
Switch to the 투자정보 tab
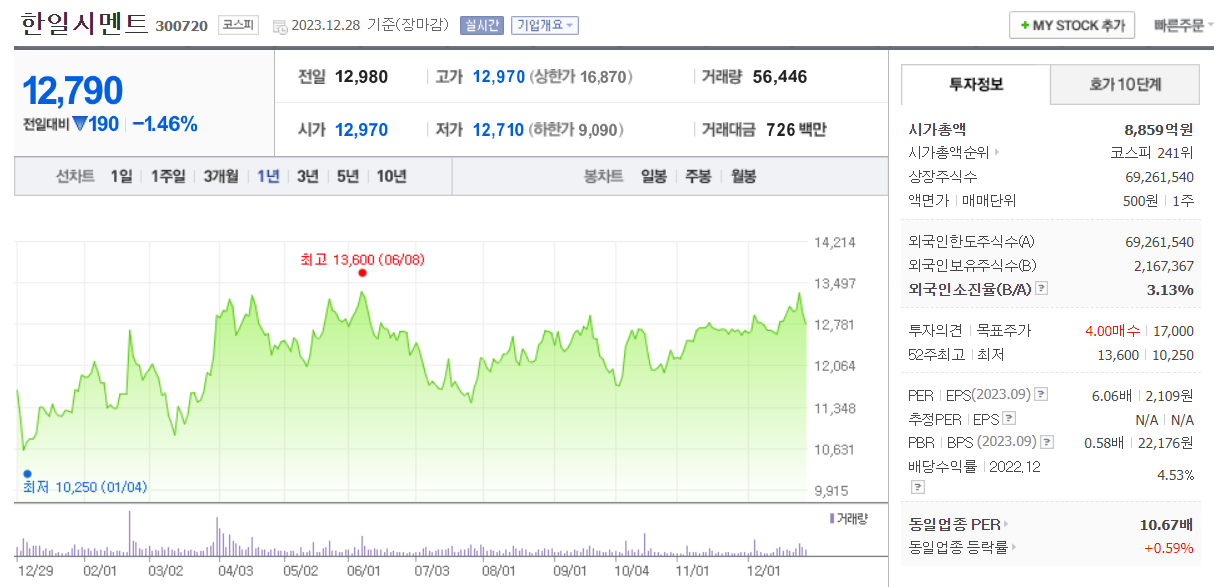pos(976,85)
